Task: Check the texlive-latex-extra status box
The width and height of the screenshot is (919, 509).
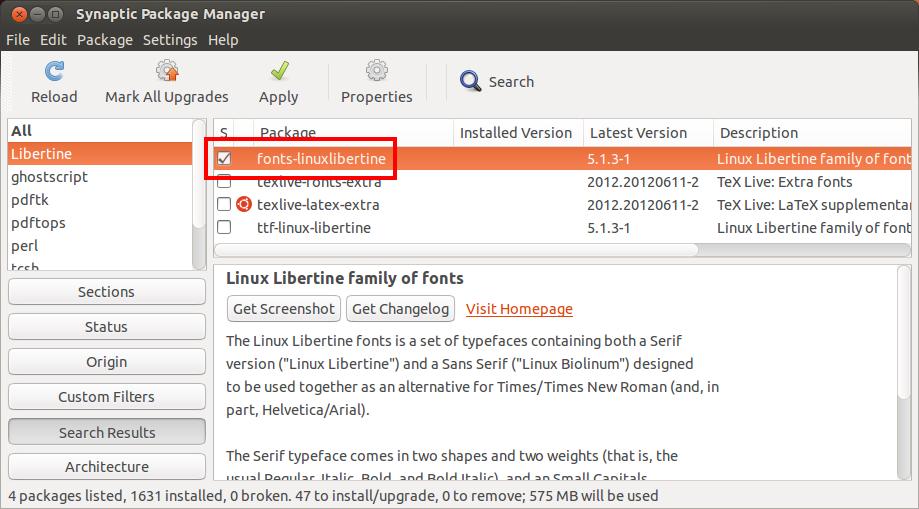Action: [x=225, y=205]
